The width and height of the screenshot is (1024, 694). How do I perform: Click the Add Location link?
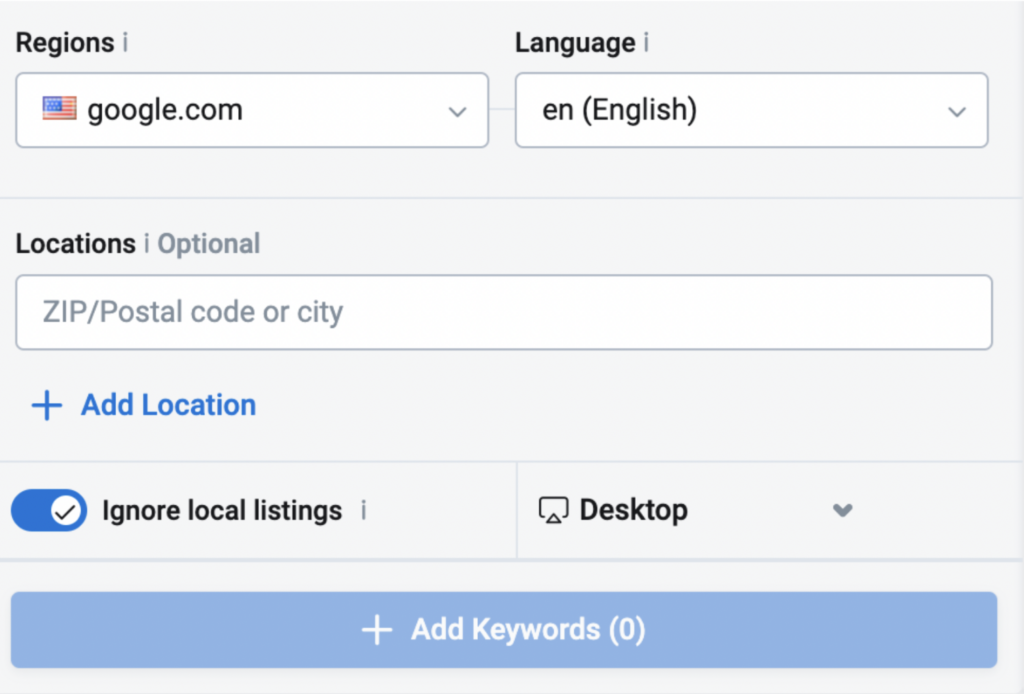pyautogui.click(x=167, y=405)
